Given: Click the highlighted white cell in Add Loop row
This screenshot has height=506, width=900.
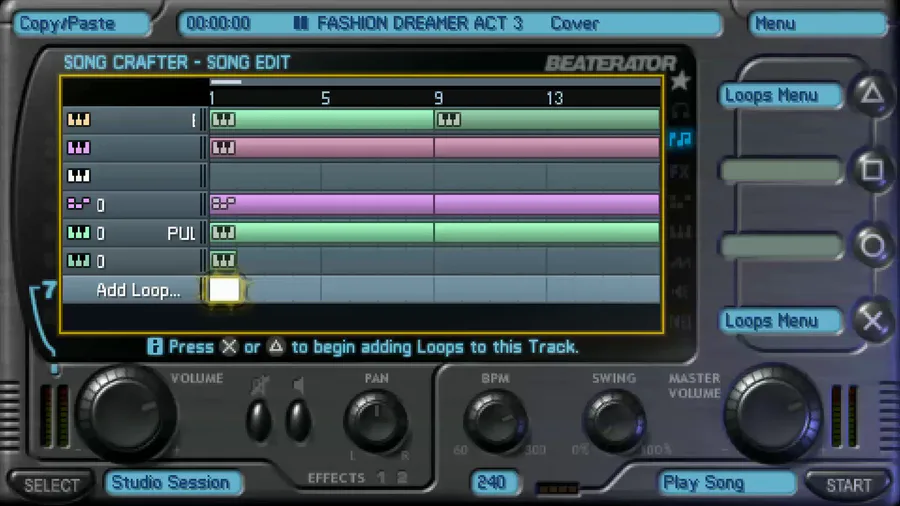Looking at the screenshot, I should coord(224,289).
